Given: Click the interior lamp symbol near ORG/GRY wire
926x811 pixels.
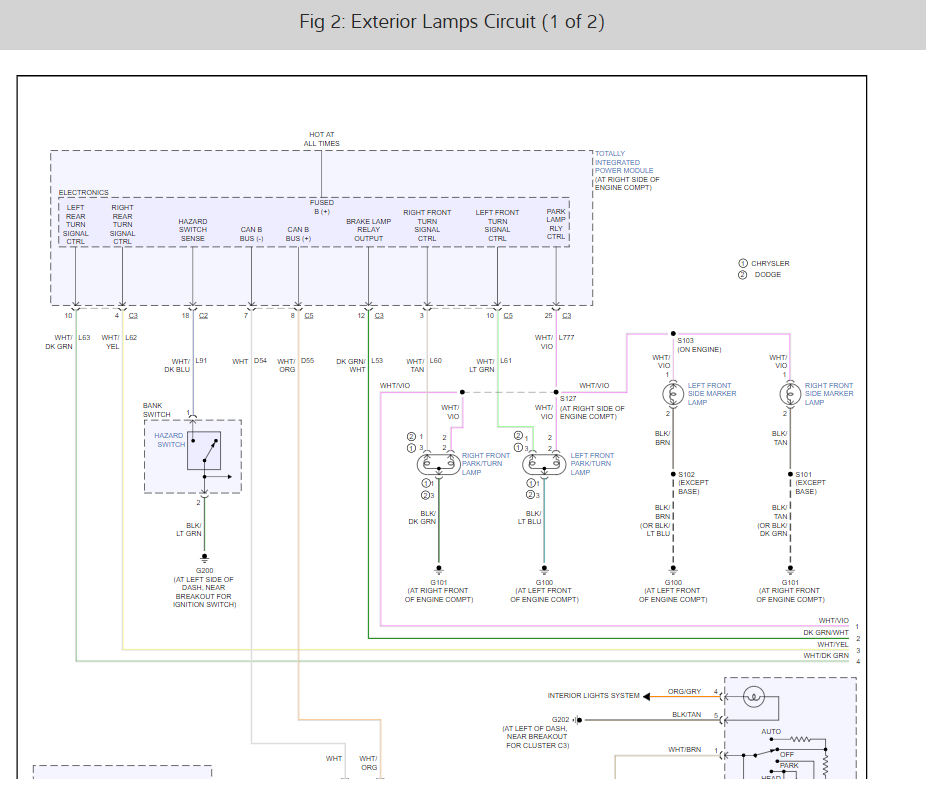Looking at the screenshot, I should [x=756, y=695].
